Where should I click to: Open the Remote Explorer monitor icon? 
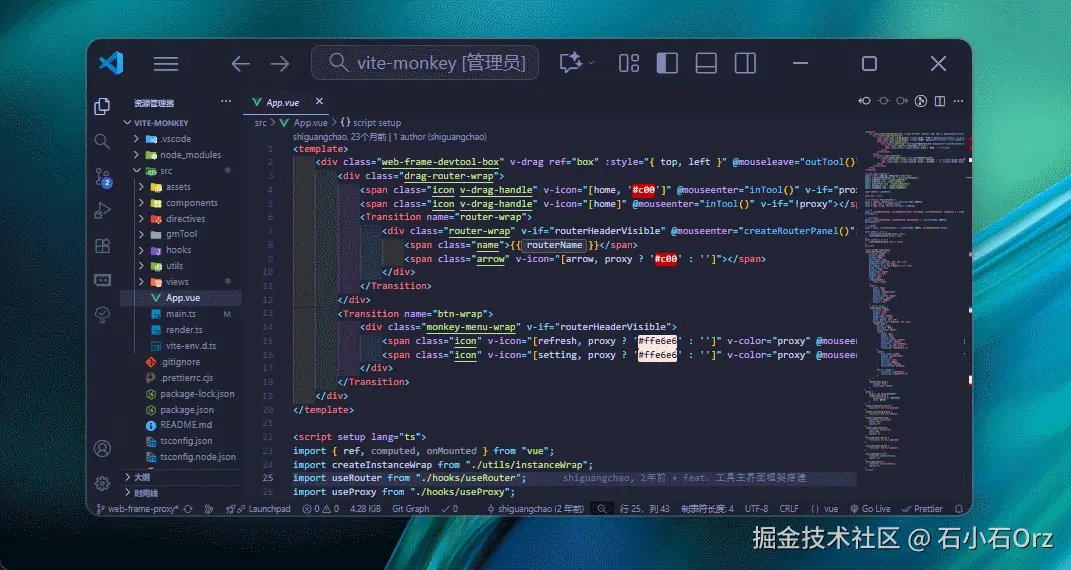coord(102,280)
